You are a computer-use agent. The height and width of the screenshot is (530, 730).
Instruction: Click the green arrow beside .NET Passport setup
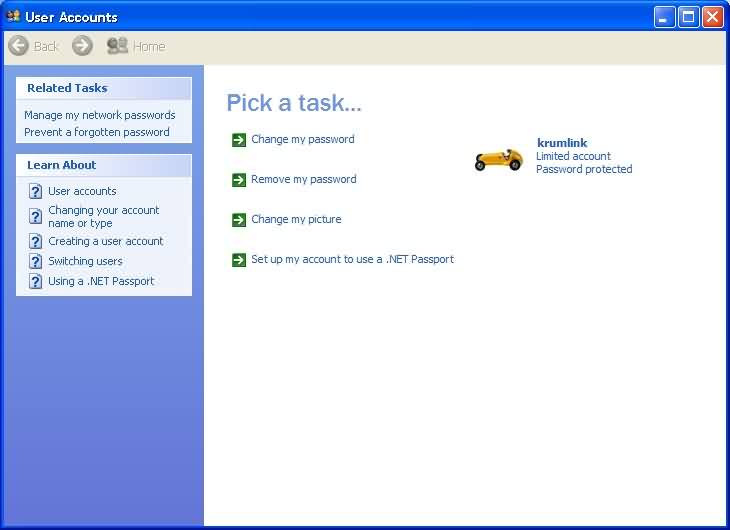point(239,260)
